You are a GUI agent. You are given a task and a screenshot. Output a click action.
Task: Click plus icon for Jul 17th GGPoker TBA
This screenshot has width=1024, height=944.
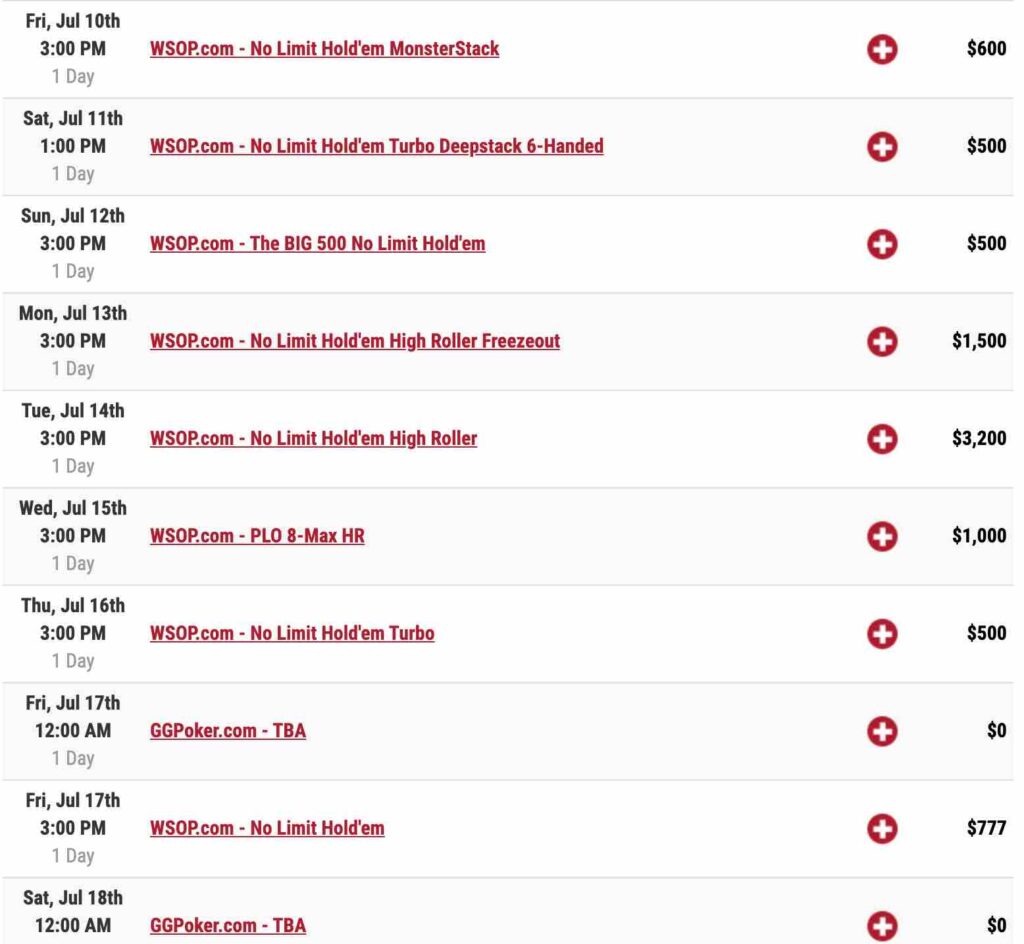point(882,731)
